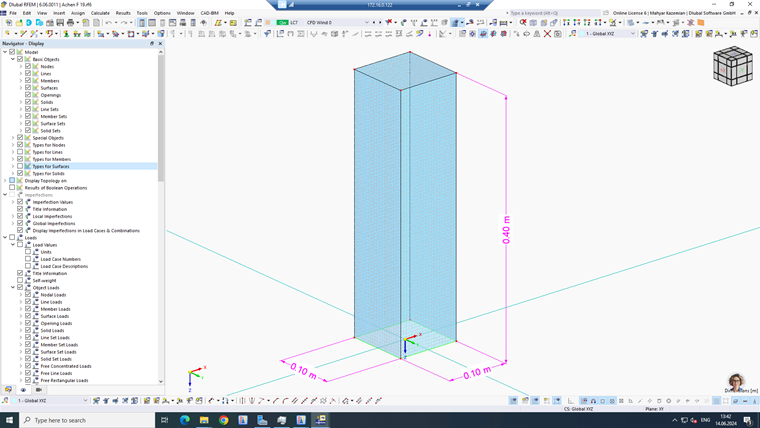Open the Calculate menu
The width and height of the screenshot is (760, 428).
[x=100, y=13]
